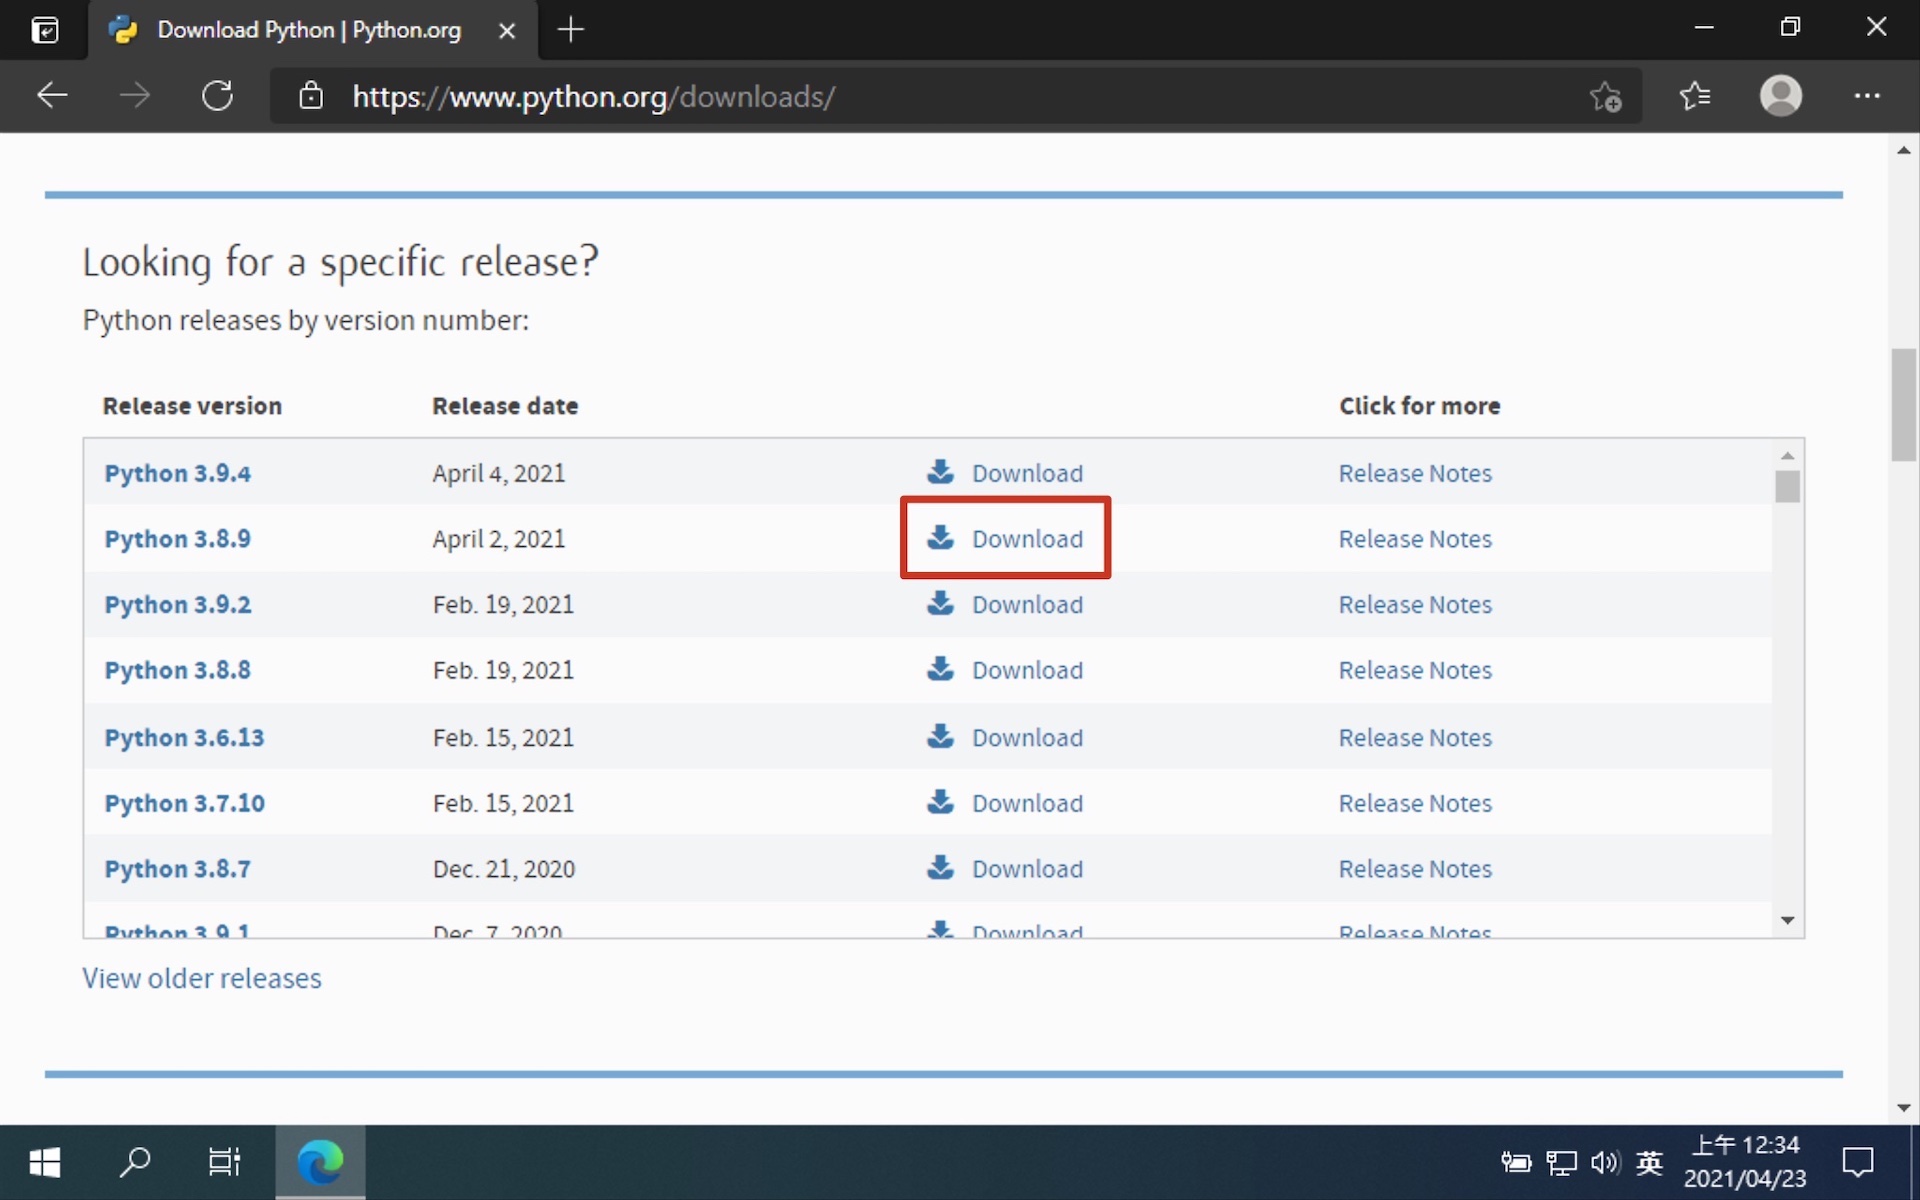Click the releases list scroll-up arrow
This screenshot has height=1200, width=1920.
1787,455
